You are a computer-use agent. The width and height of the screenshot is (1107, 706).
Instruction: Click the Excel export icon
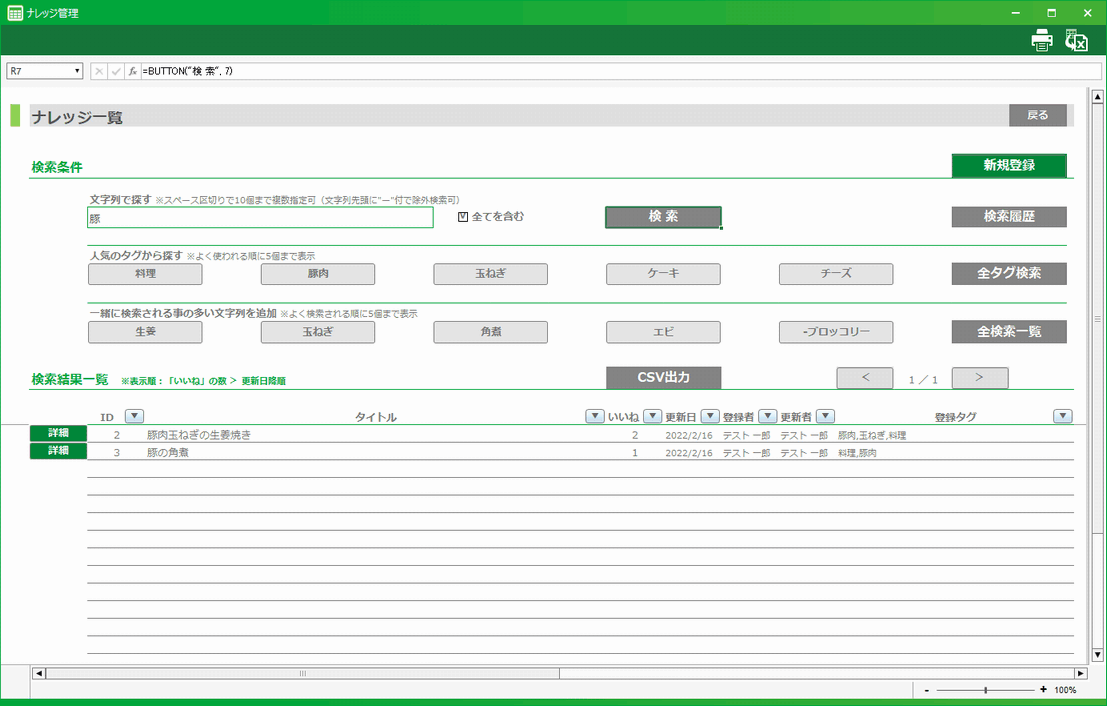click(x=1076, y=41)
